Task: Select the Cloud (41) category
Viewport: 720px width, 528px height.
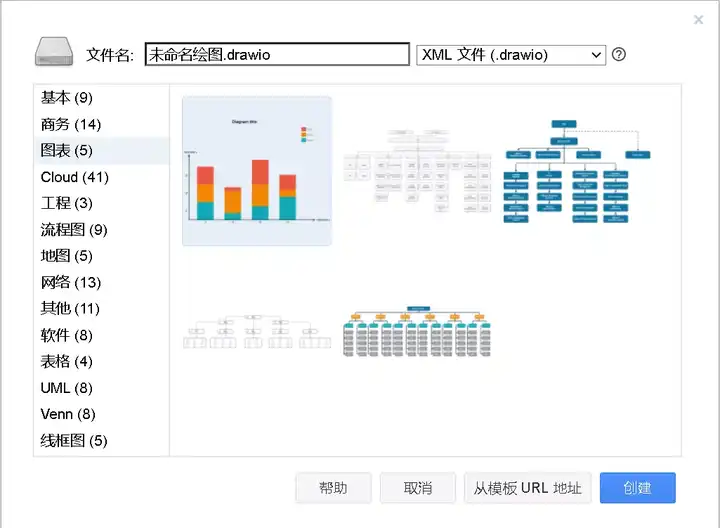Action: (101, 177)
